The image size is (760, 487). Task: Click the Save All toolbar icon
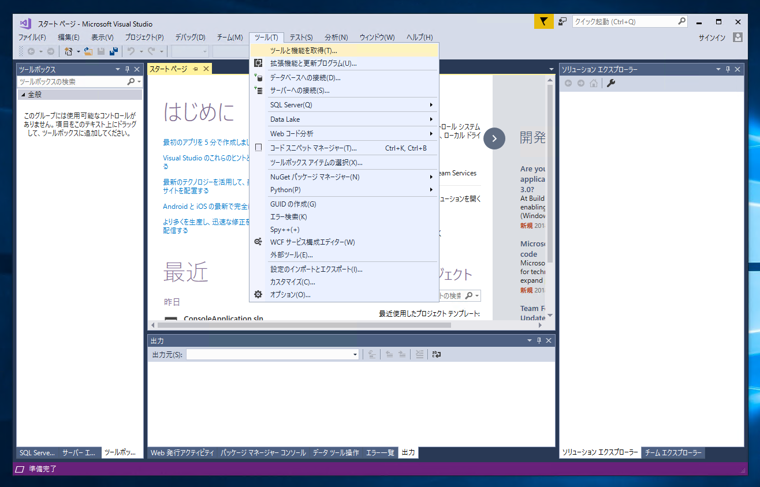(114, 51)
